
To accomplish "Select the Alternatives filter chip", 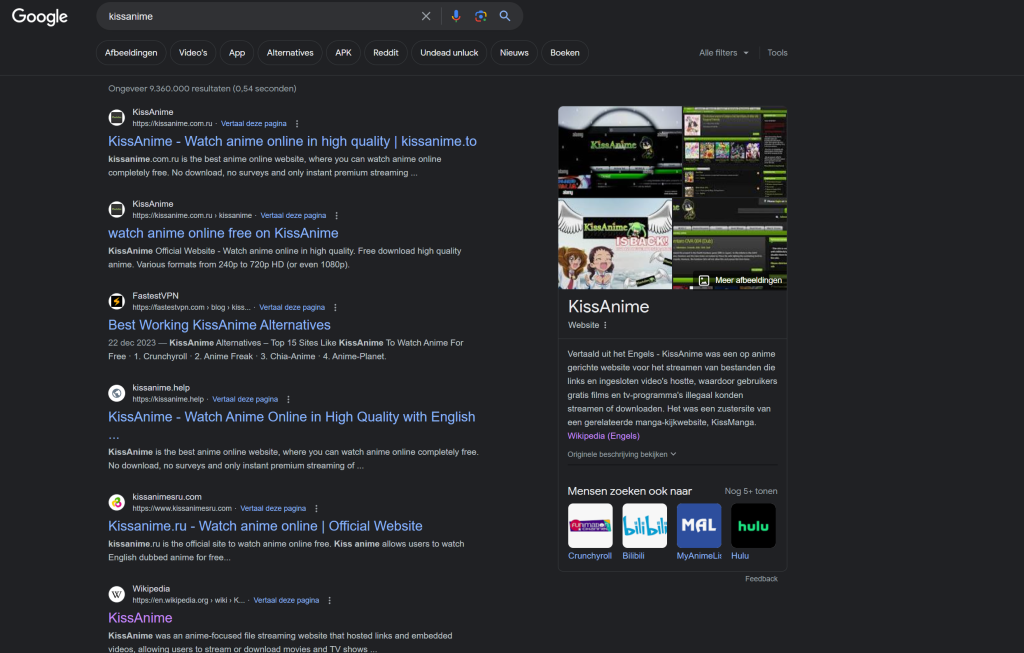I will 290,53.
